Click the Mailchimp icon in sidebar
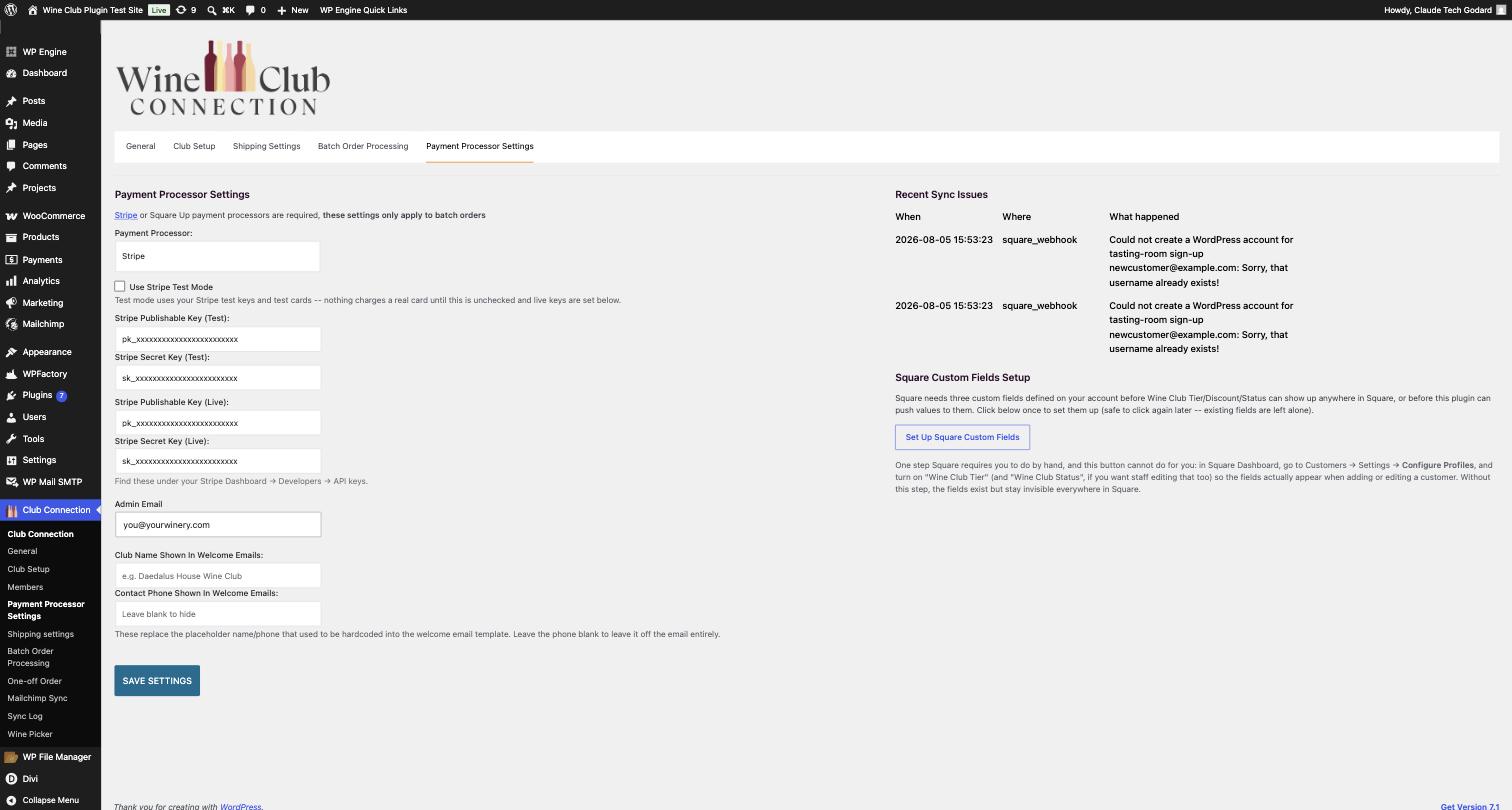Image resolution: width=1512 pixels, height=810 pixels. coord(11,324)
